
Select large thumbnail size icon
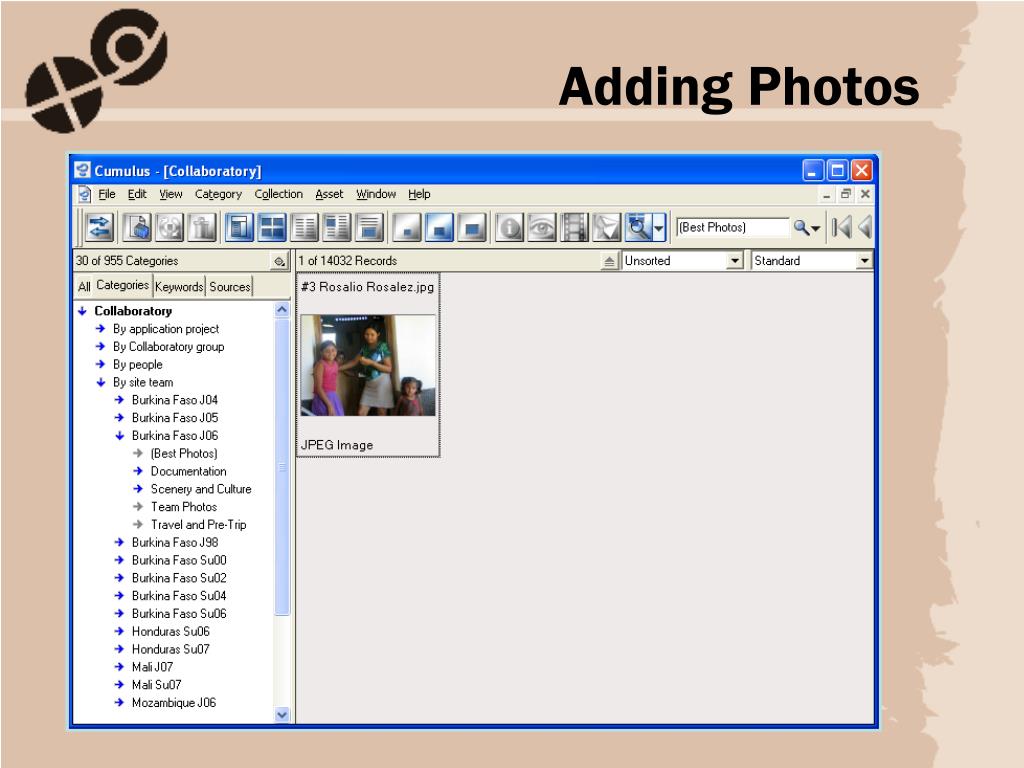point(472,227)
